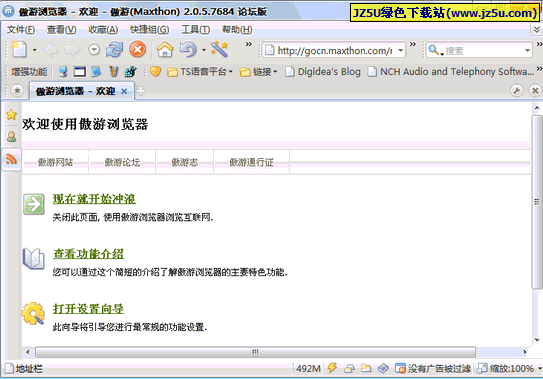Select the 傲游浏览器 - 欢迎 tab
543x379 pixels.
[75, 91]
